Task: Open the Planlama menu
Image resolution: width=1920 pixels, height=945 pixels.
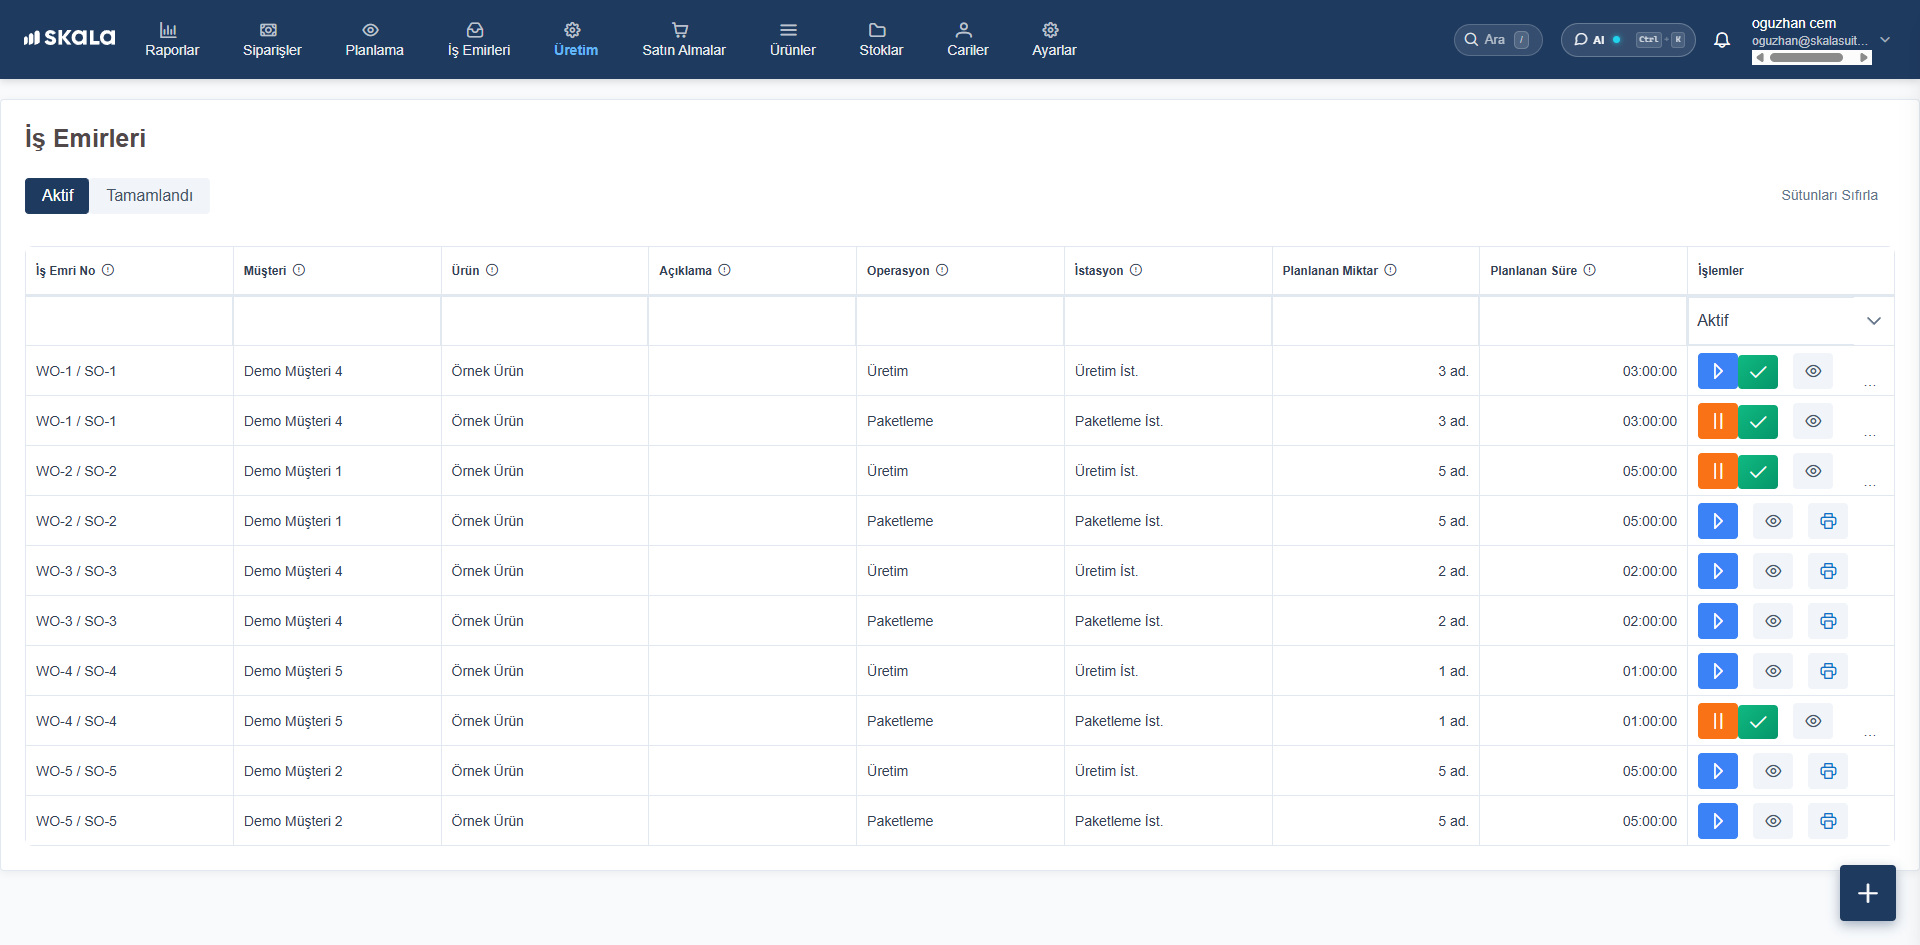Action: (x=374, y=40)
